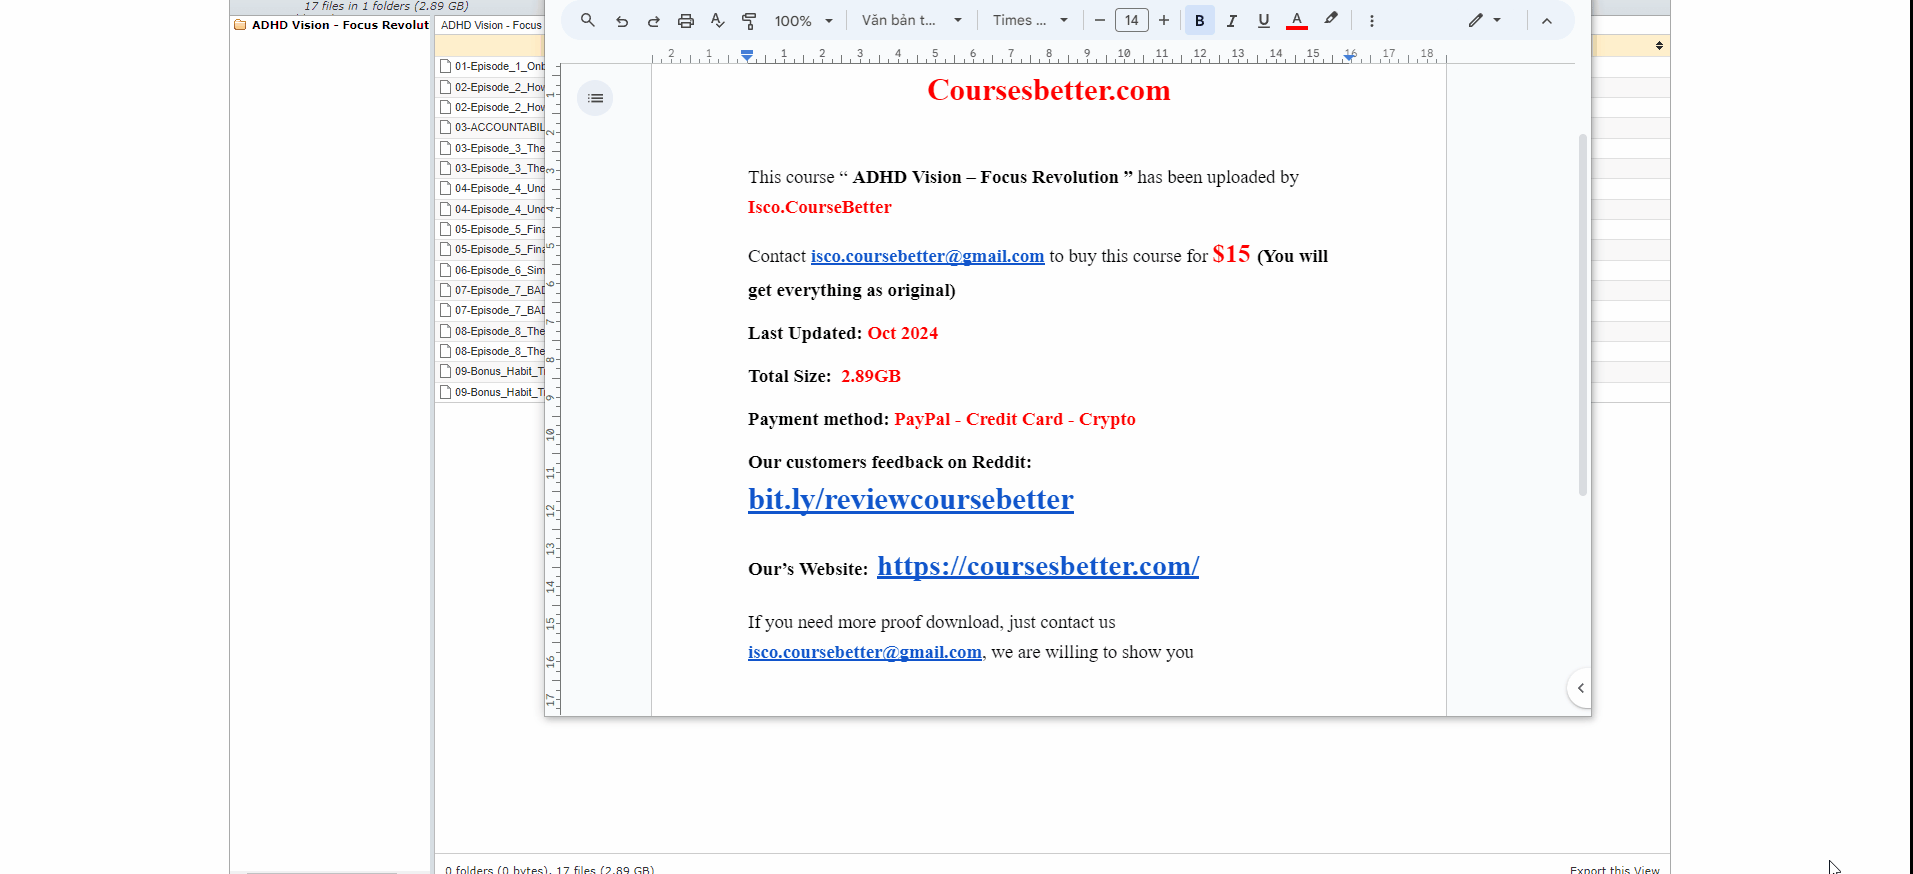Print the document with printer icon
The image size is (1913, 874).
pyautogui.click(x=685, y=21)
